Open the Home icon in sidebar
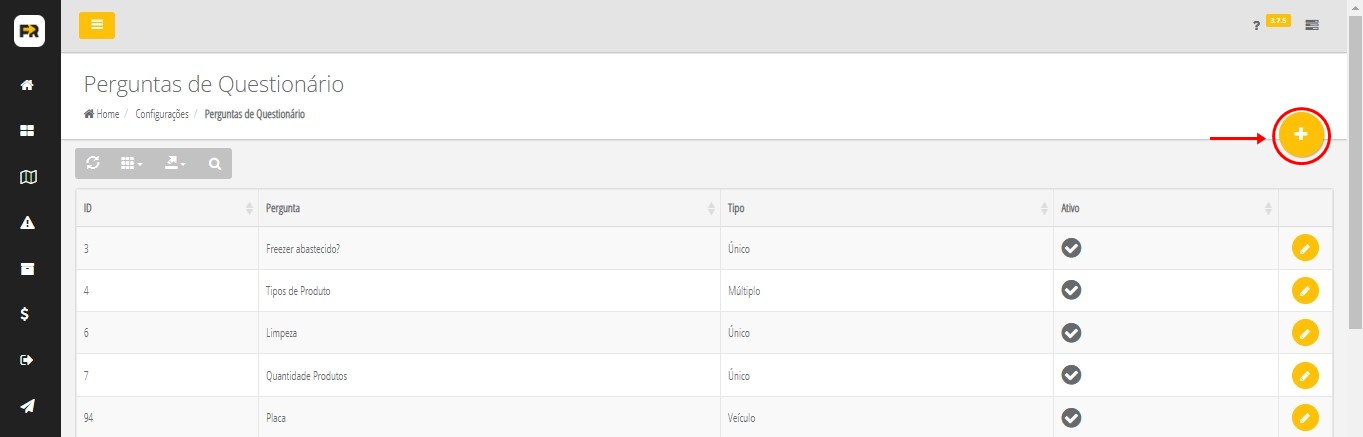 click(28, 85)
